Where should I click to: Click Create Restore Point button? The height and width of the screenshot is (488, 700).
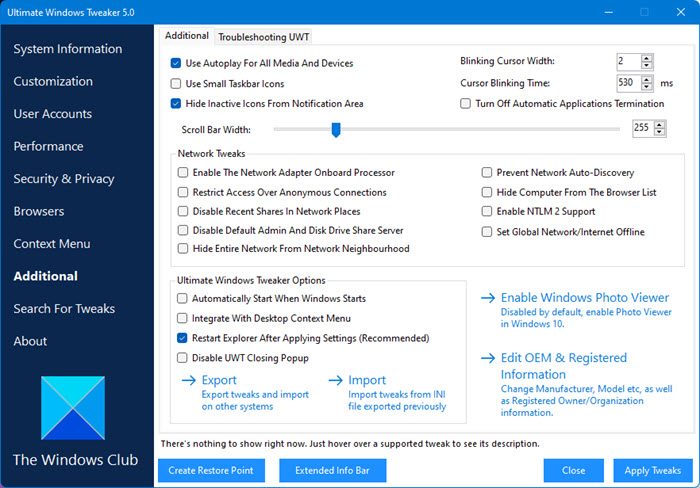coord(211,470)
